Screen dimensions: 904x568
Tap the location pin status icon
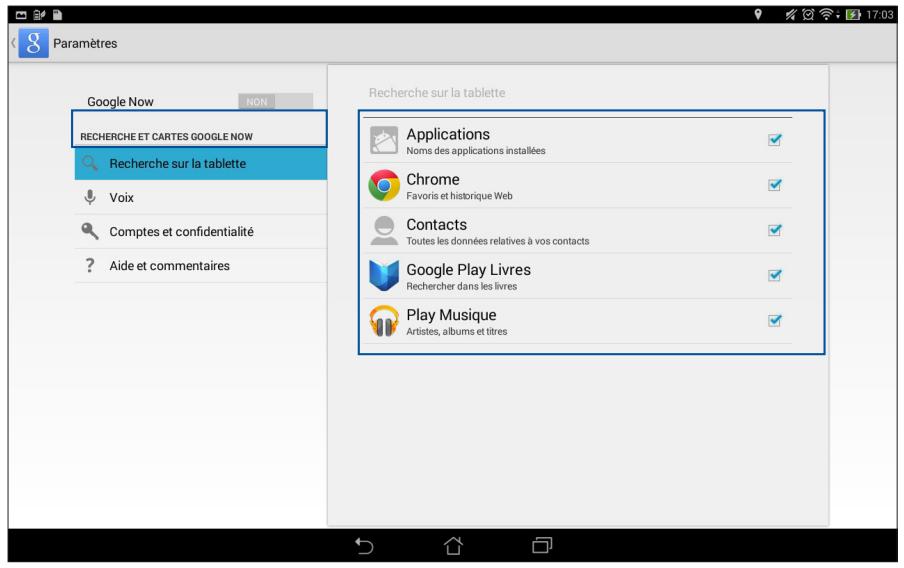[x=758, y=14]
